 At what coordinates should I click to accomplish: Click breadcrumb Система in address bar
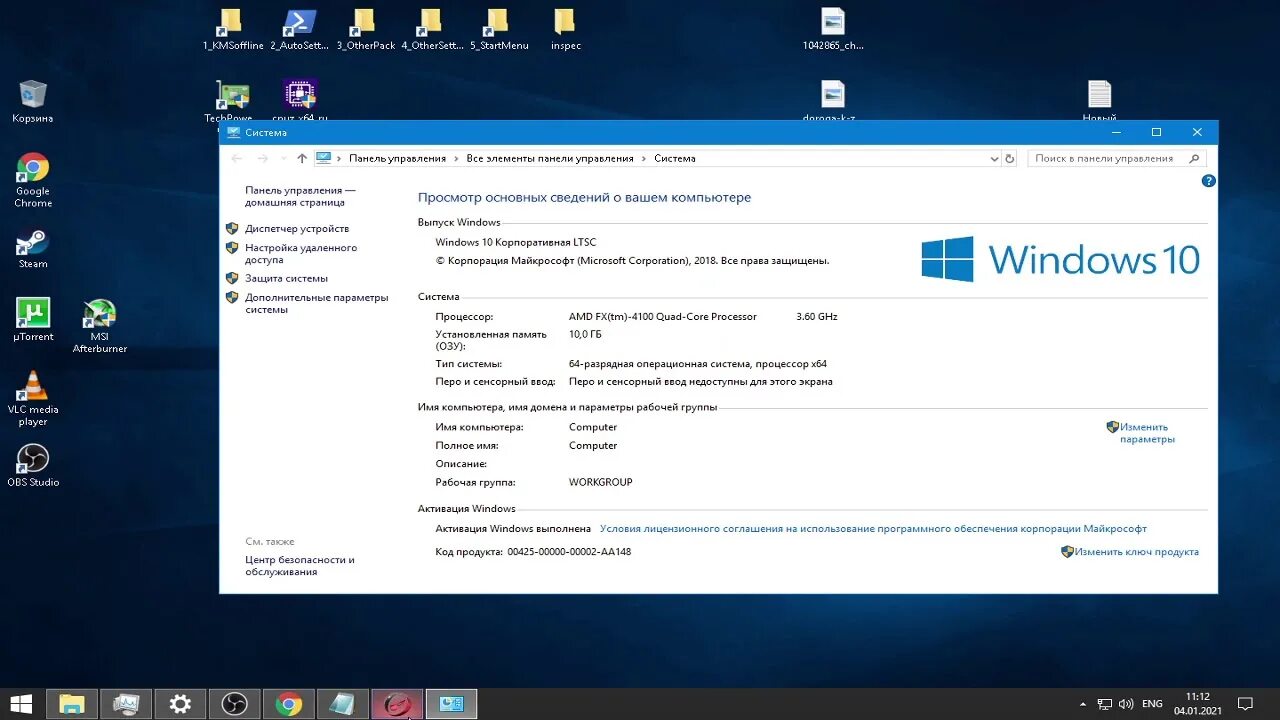(675, 158)
